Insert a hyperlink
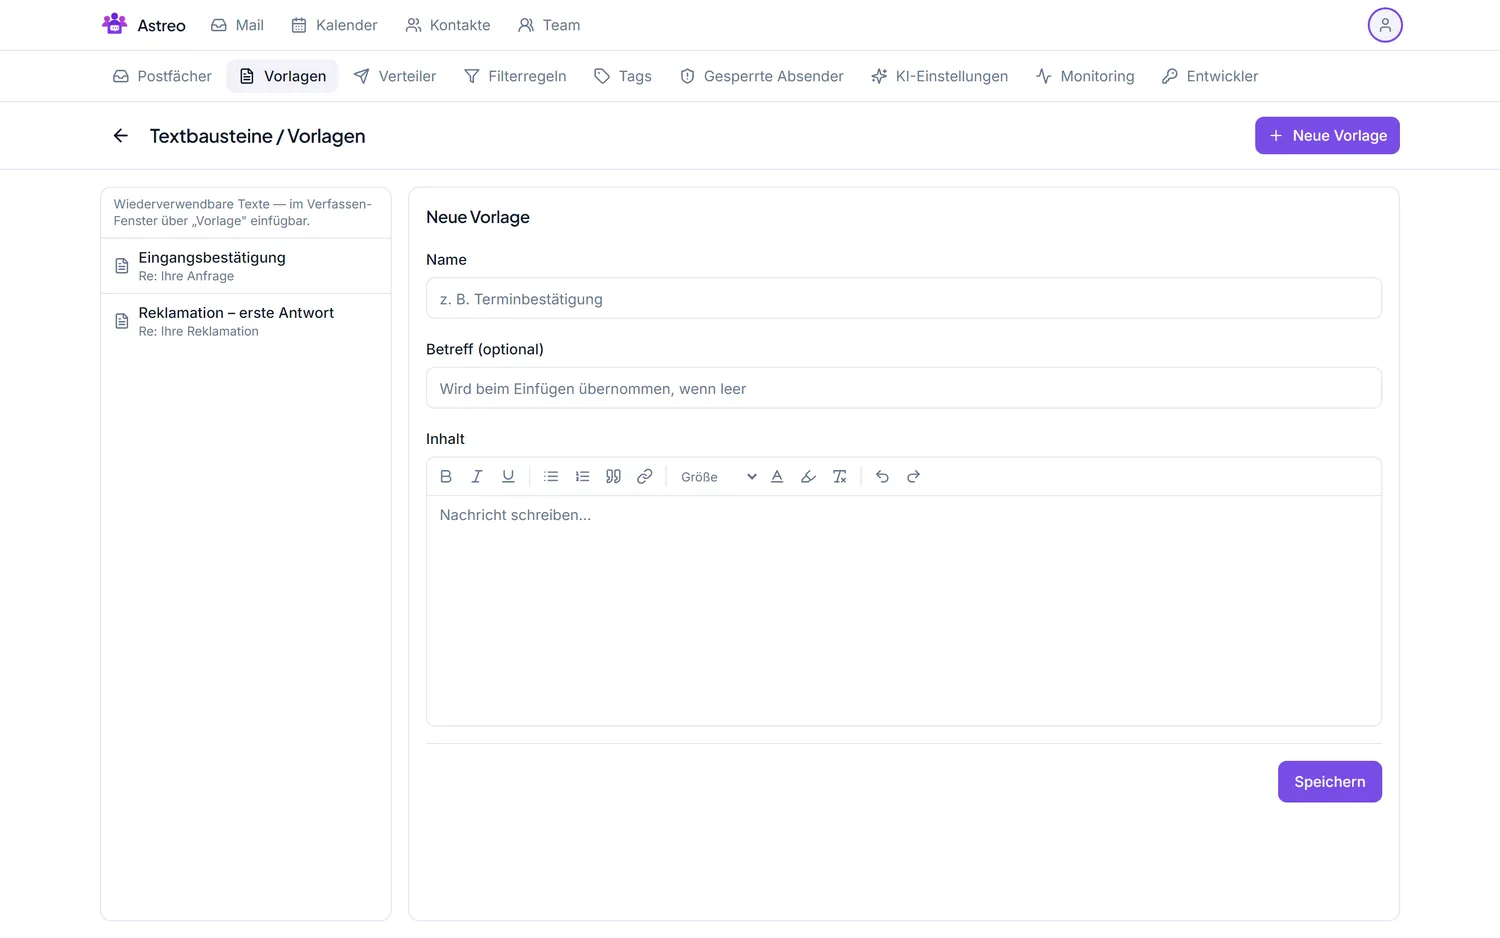This screenshot has height=938, width=1500. 645,477
